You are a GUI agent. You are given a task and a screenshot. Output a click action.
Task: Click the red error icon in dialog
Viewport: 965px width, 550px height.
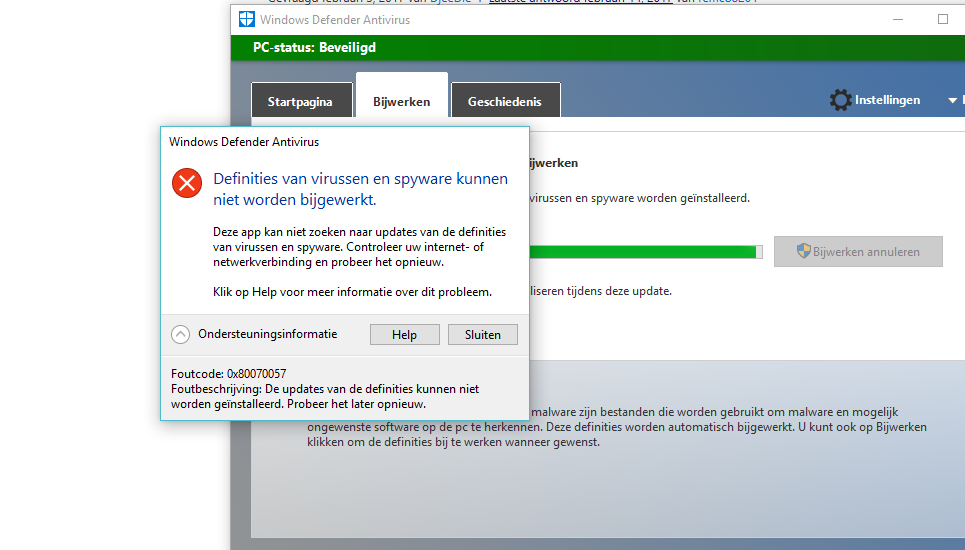coord(187,183)
